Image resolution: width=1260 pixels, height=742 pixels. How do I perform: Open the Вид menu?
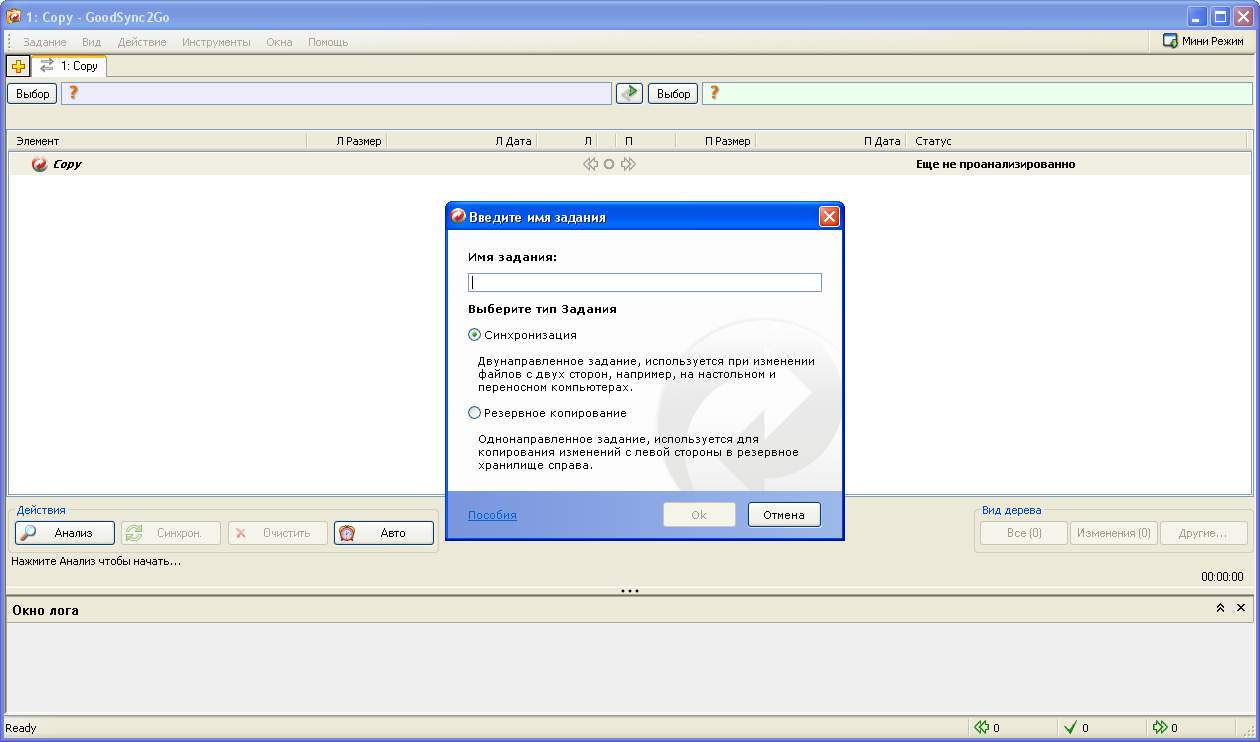[x=92, y=42]
